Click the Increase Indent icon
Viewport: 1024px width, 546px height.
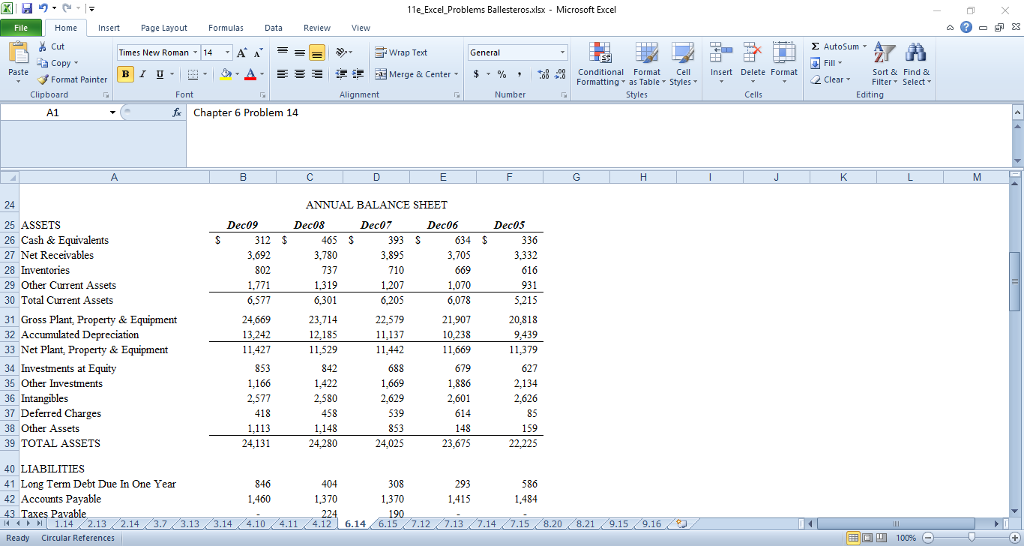point(357,74)
